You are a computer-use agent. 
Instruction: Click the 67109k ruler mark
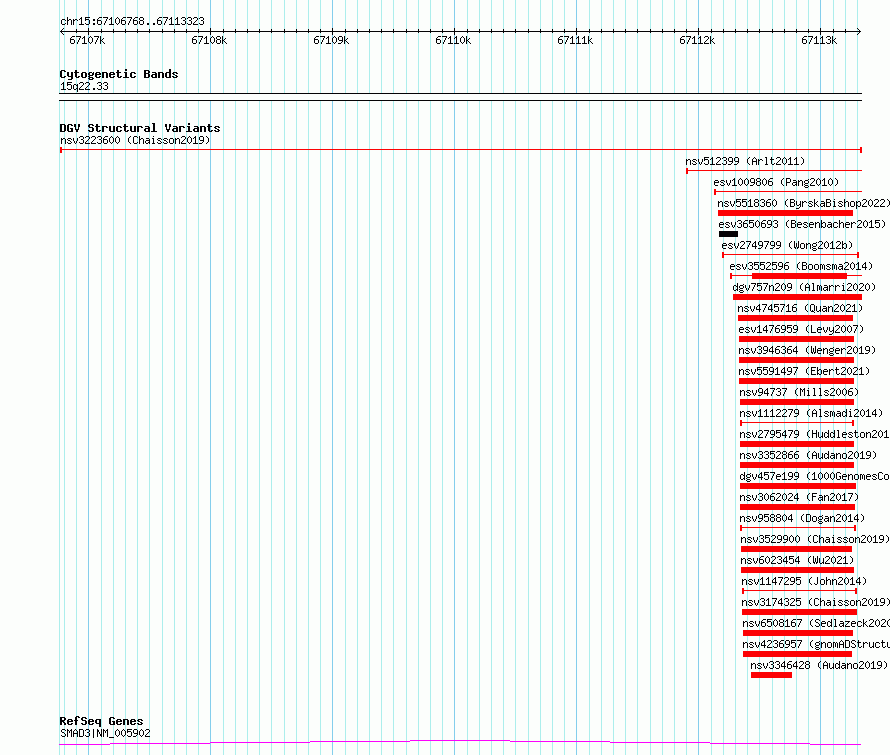pos(331,40)
